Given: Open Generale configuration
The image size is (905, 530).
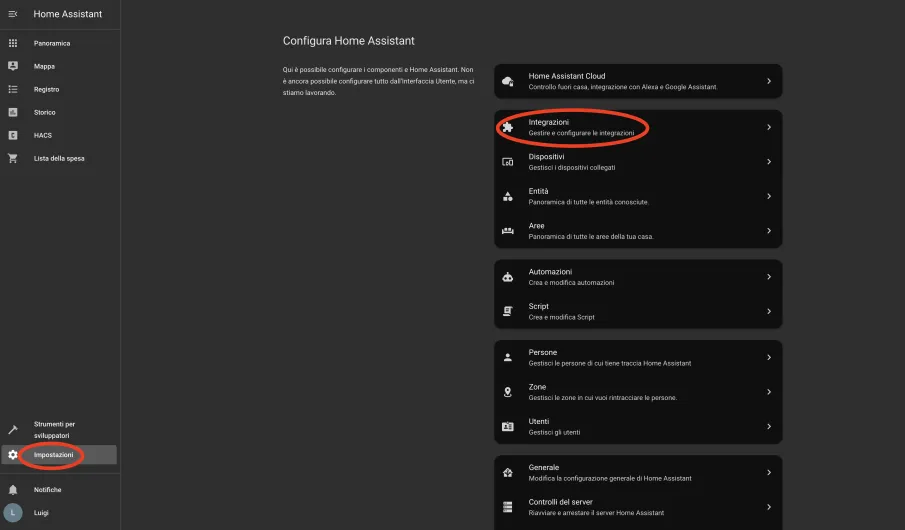Looking at the screenshot, I should (x=638, y=473).
